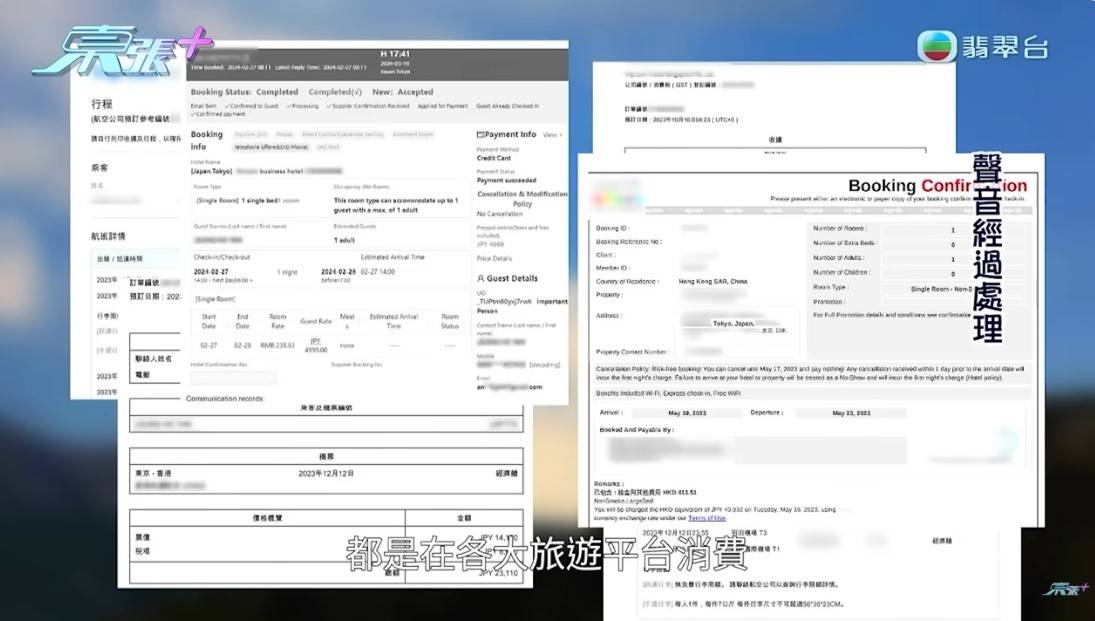Click the Booking info section heading
1095x621 pixels.
(207, 140)
